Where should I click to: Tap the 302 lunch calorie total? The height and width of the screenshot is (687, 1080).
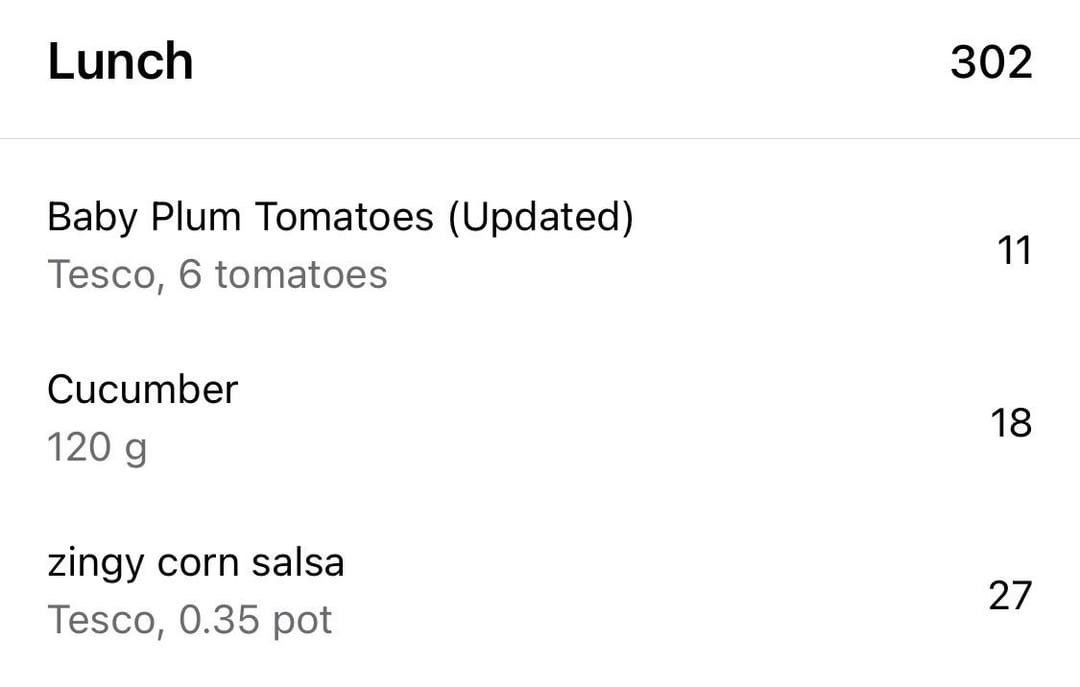991,62
